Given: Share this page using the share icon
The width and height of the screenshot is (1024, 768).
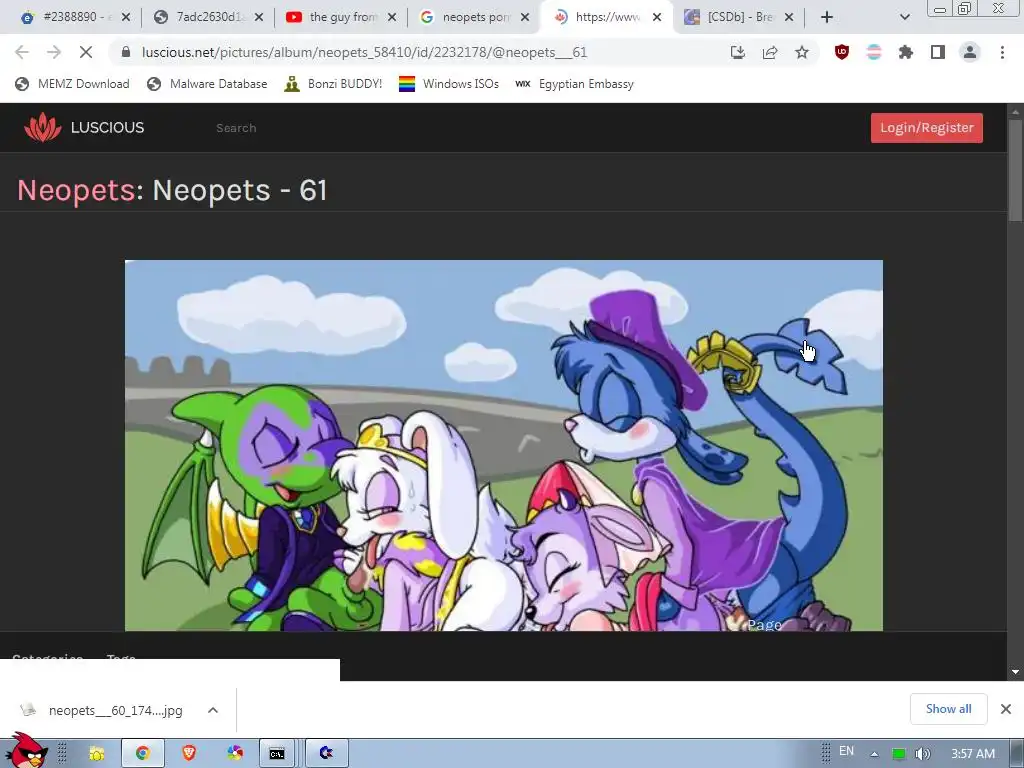Looking at the screenshot, I should pyautogui.click(x=770, y=52).
